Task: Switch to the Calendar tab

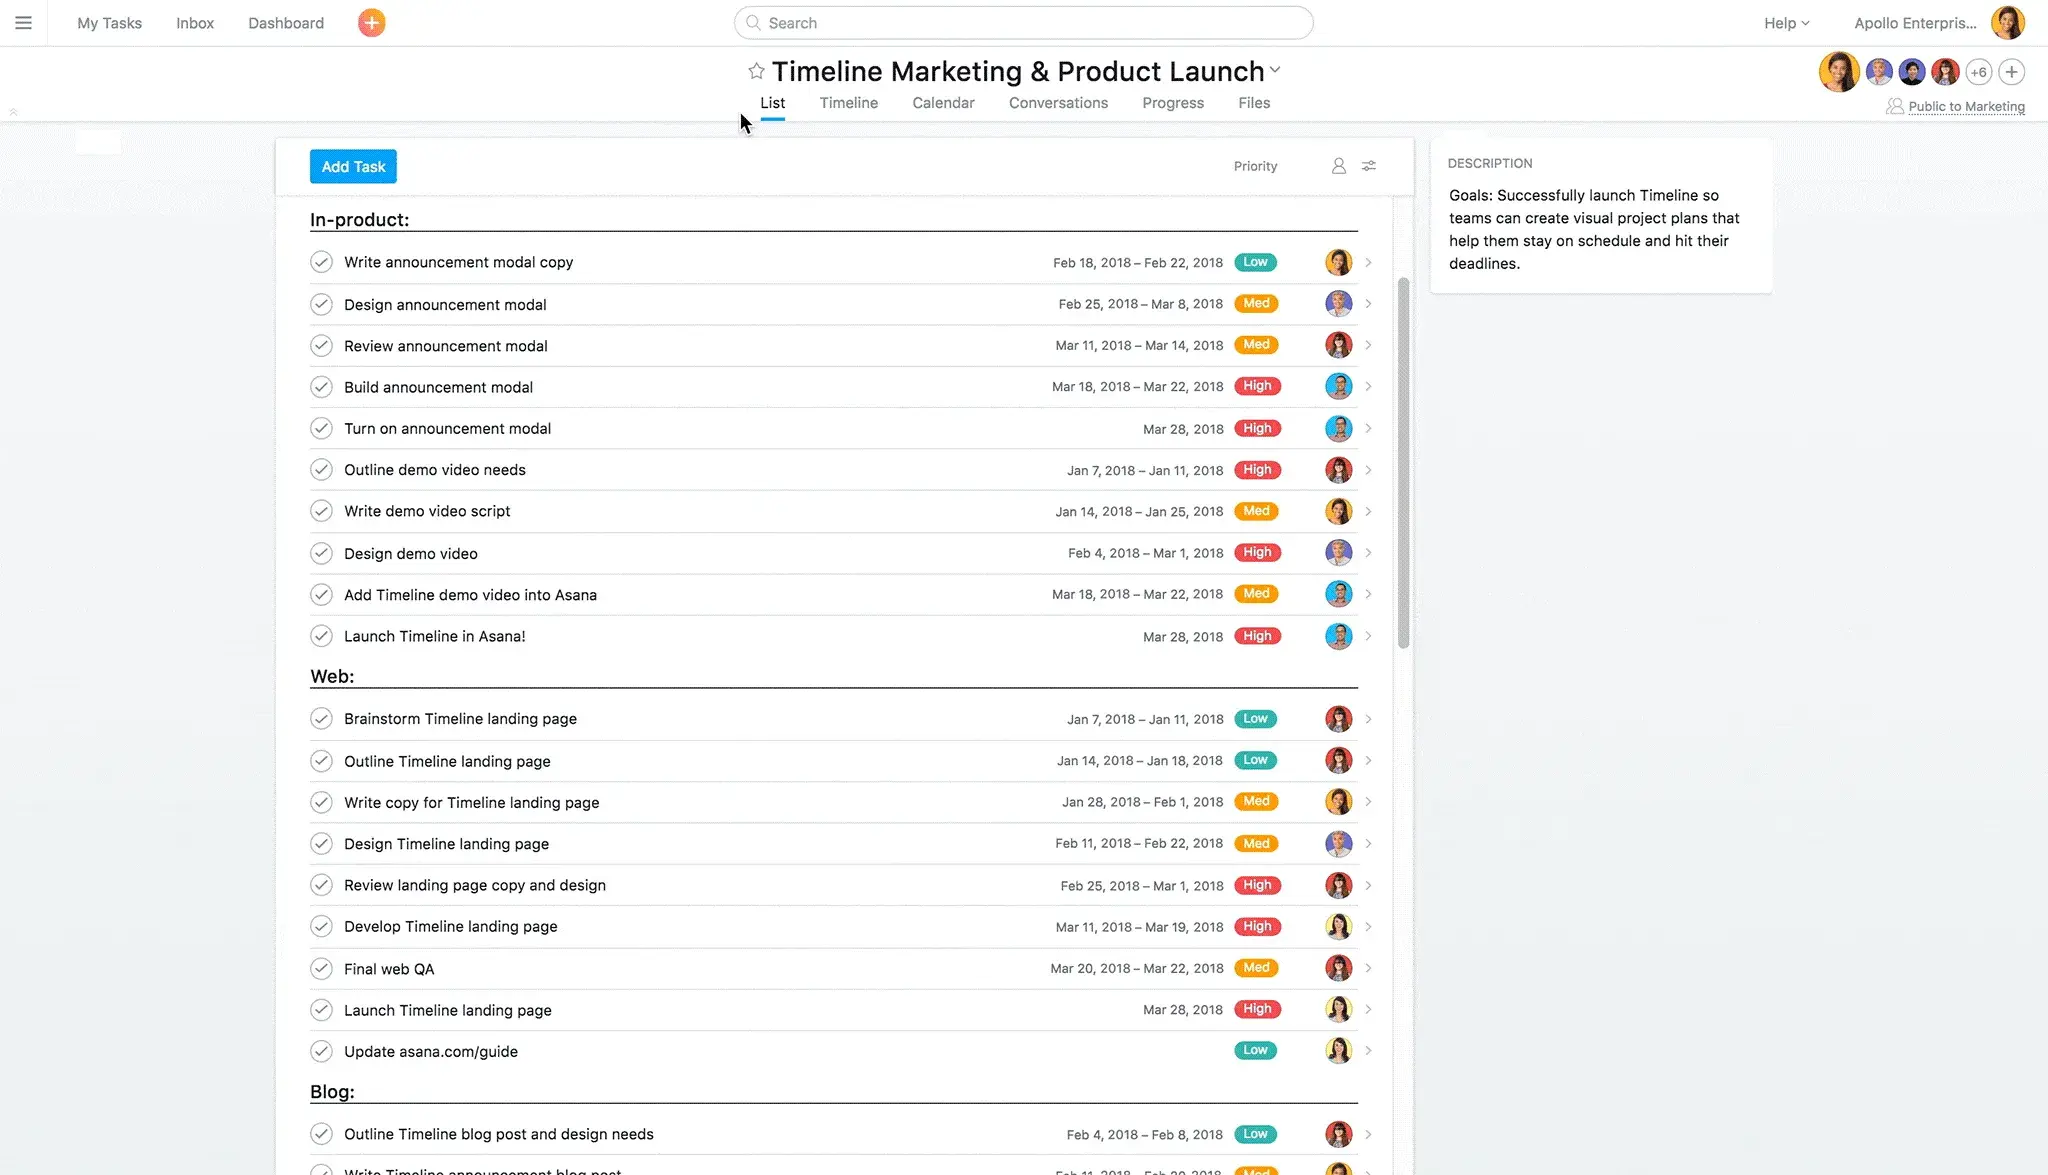Action: coord(943,103)
